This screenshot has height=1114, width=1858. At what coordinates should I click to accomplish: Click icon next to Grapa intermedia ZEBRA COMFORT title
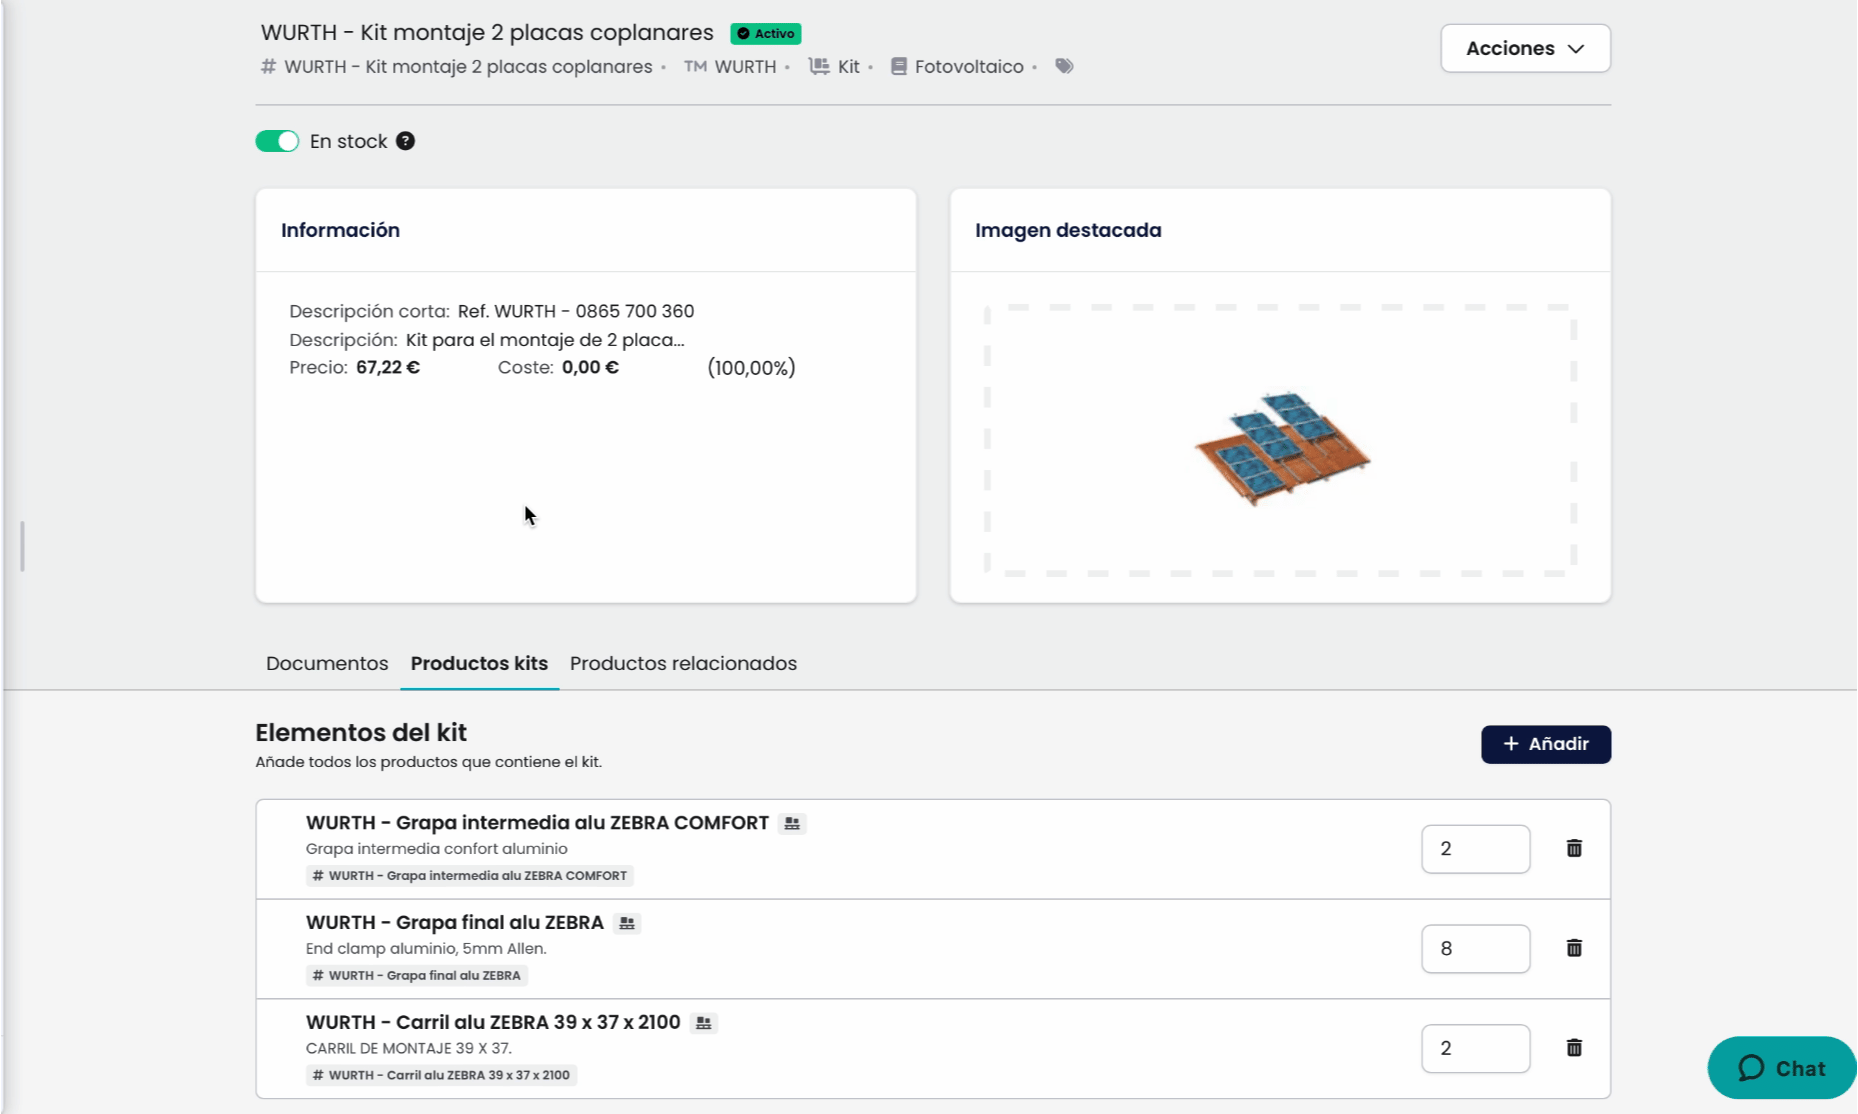792,823
